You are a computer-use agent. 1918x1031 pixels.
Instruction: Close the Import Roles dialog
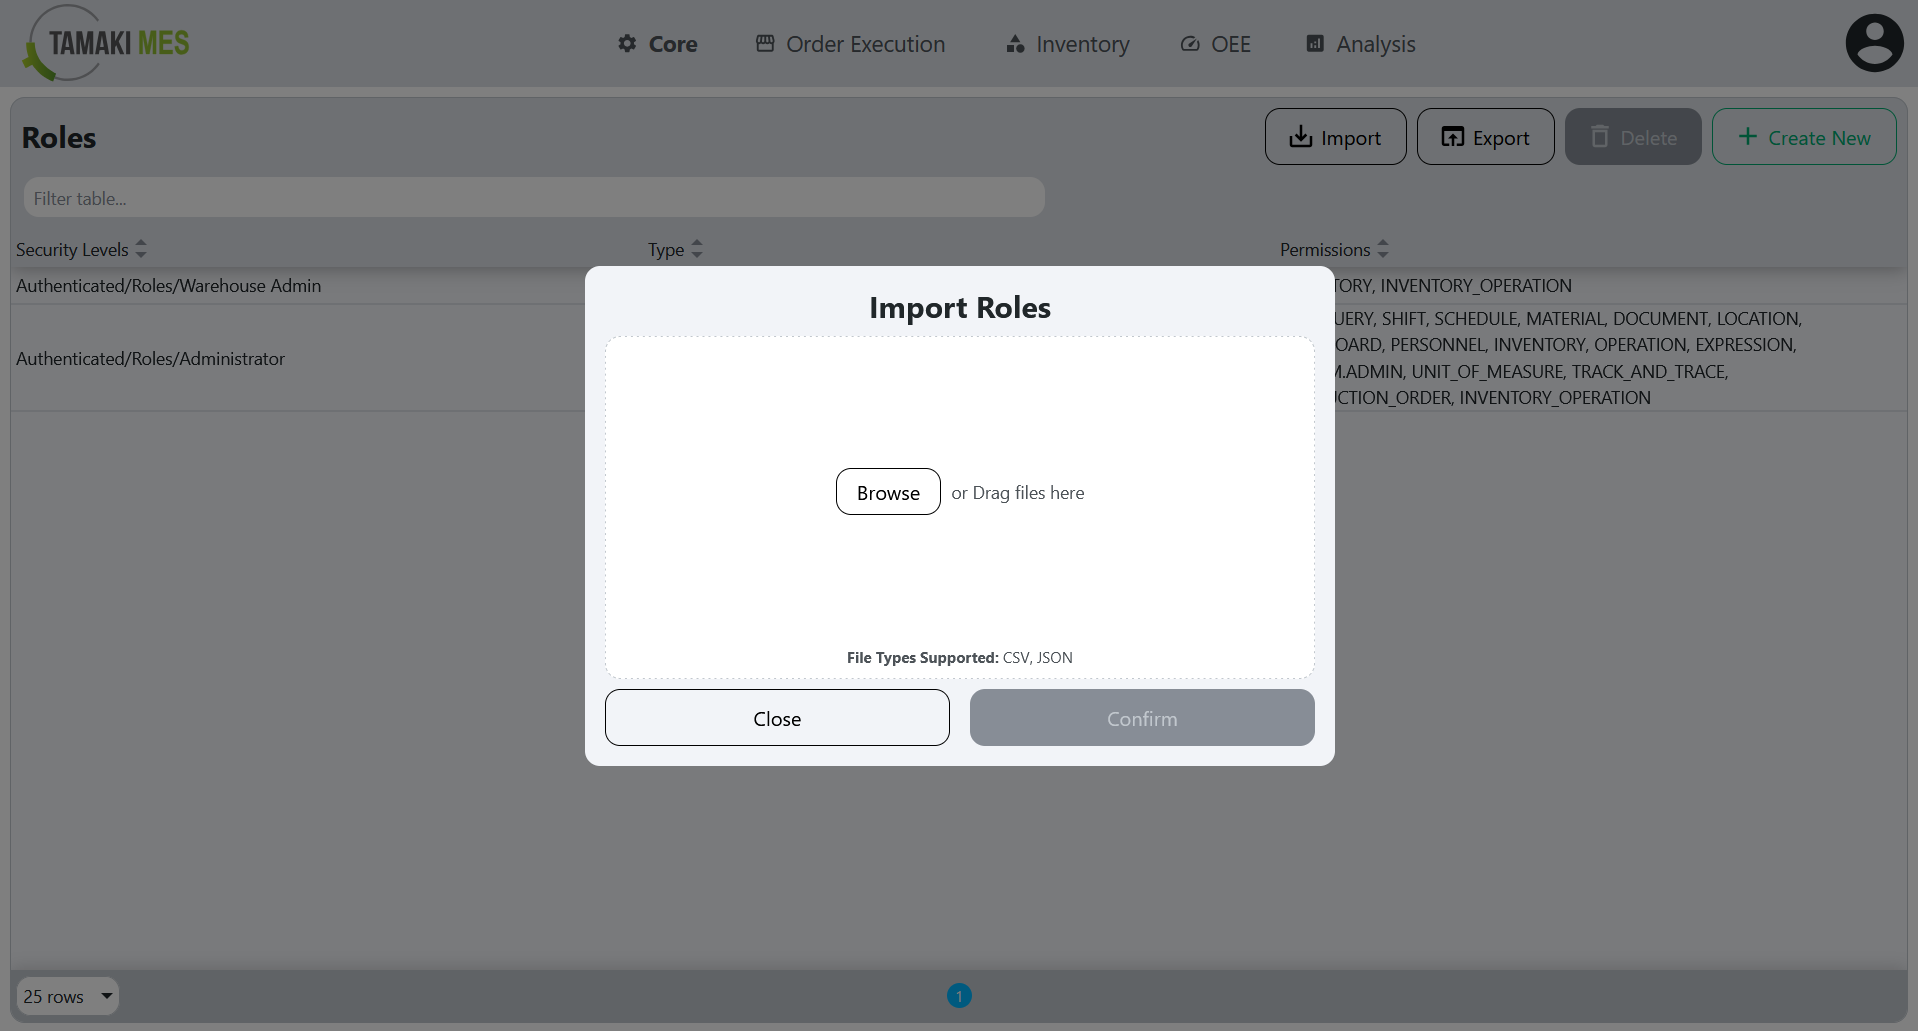(777, 717)
